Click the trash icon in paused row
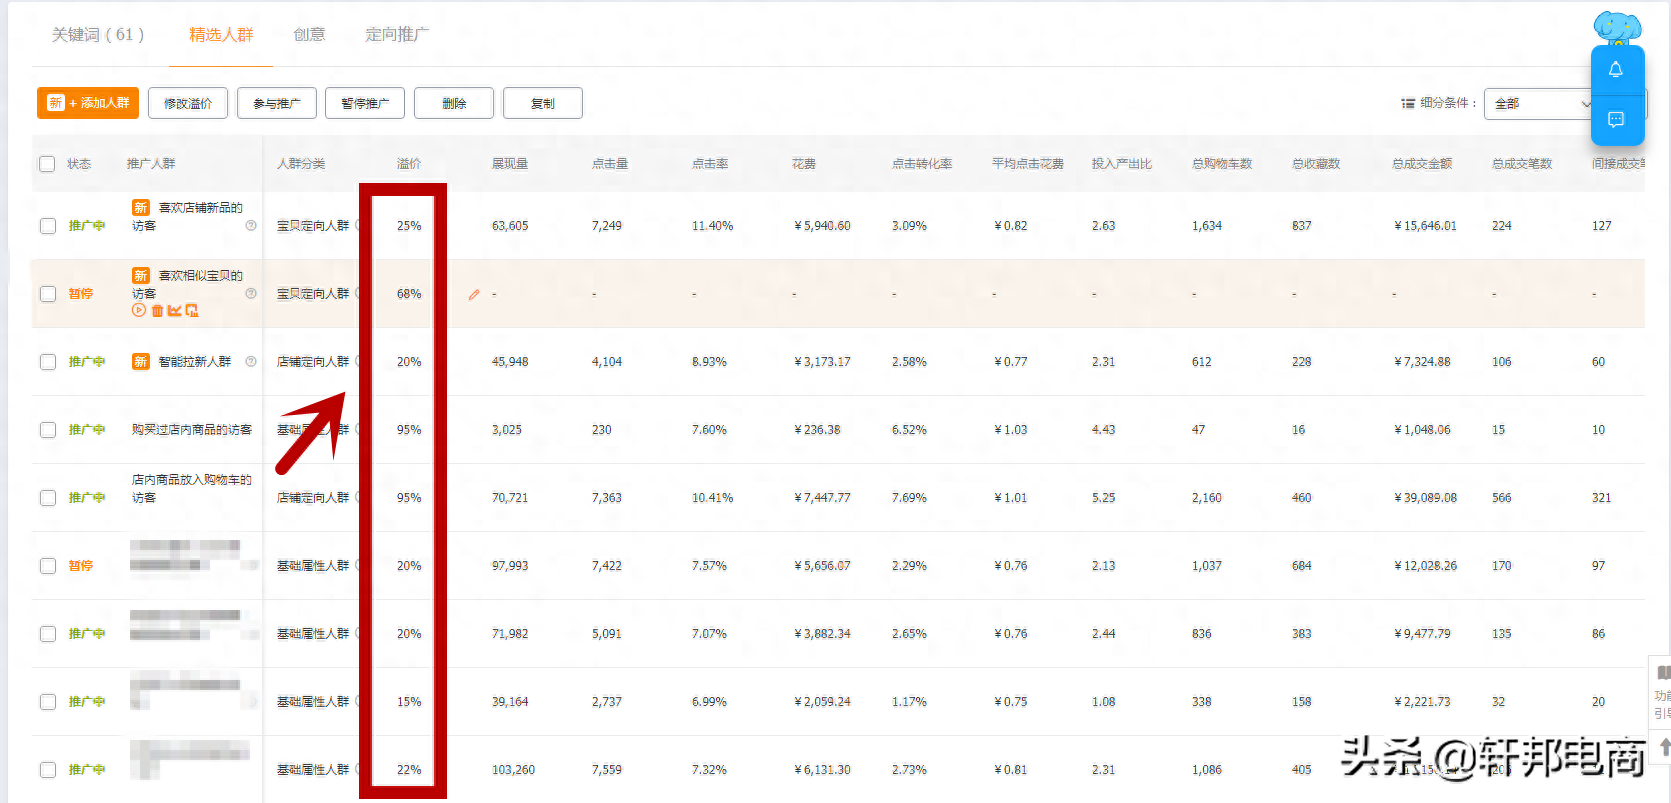This screenshot has height=803, width=1671. 157,311
